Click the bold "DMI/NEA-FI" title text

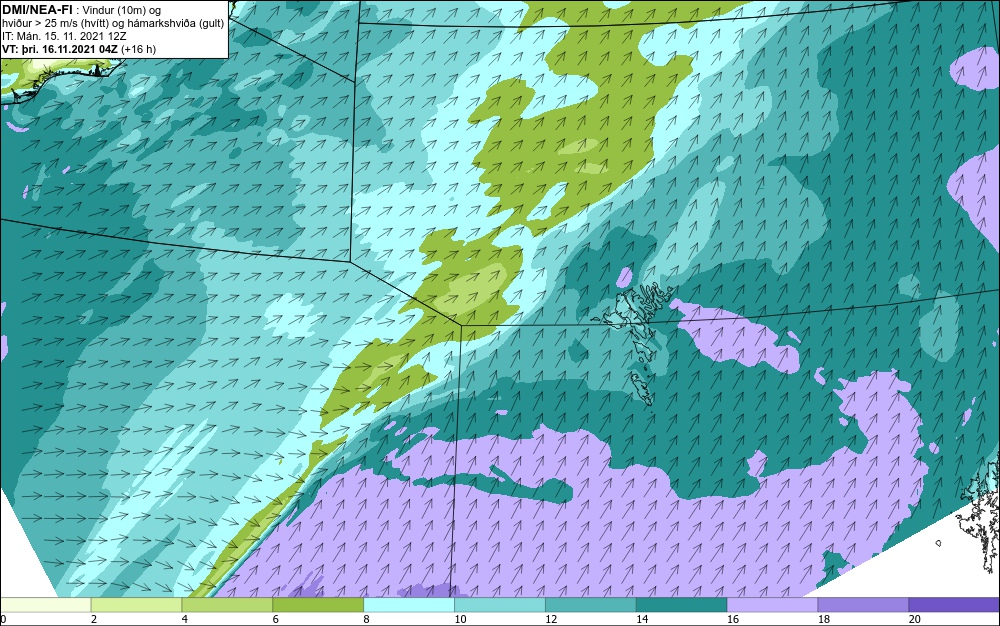37,10
